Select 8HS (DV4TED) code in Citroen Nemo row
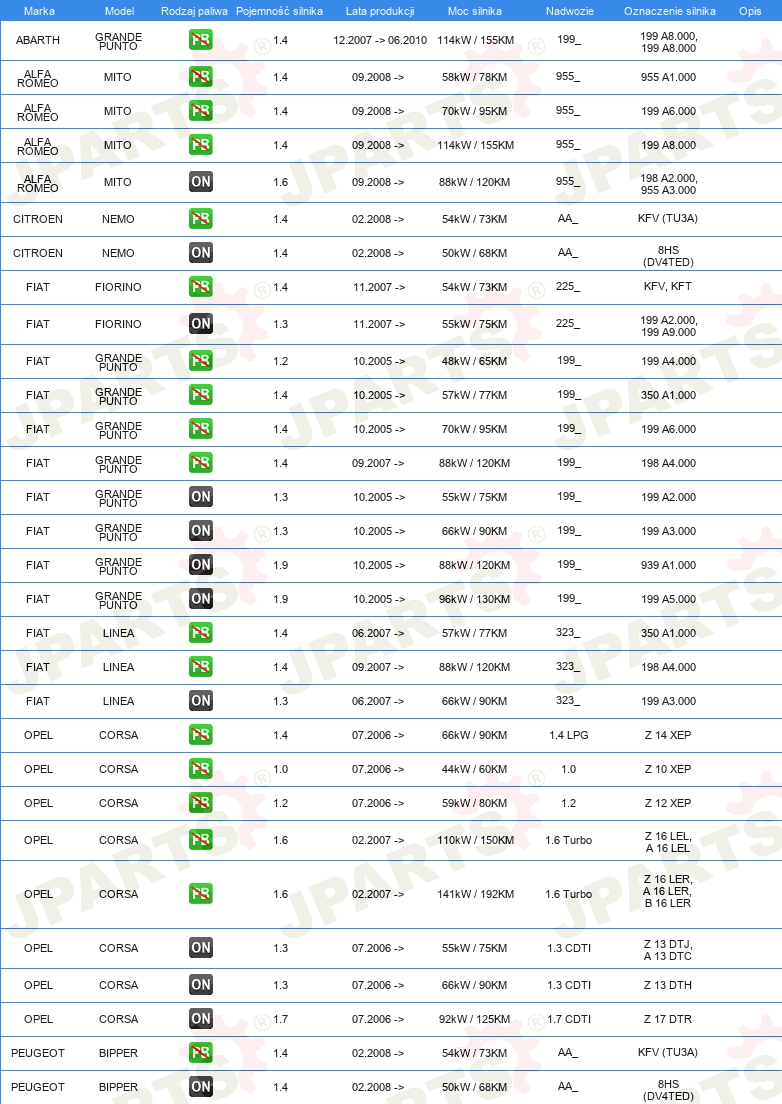This screenshot has height=1104, width=782. 669,256
